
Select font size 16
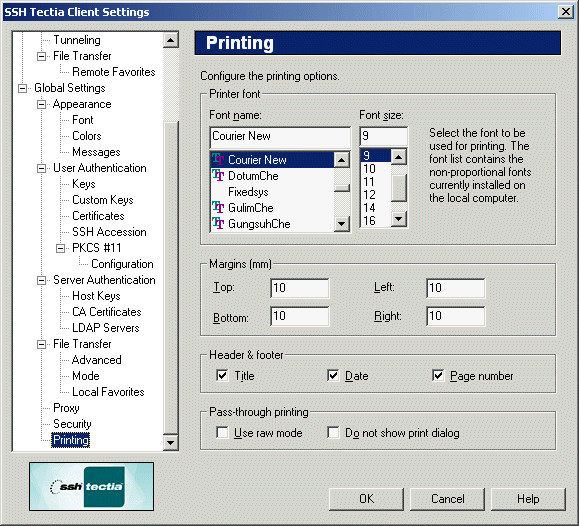(x=376, y=221)
